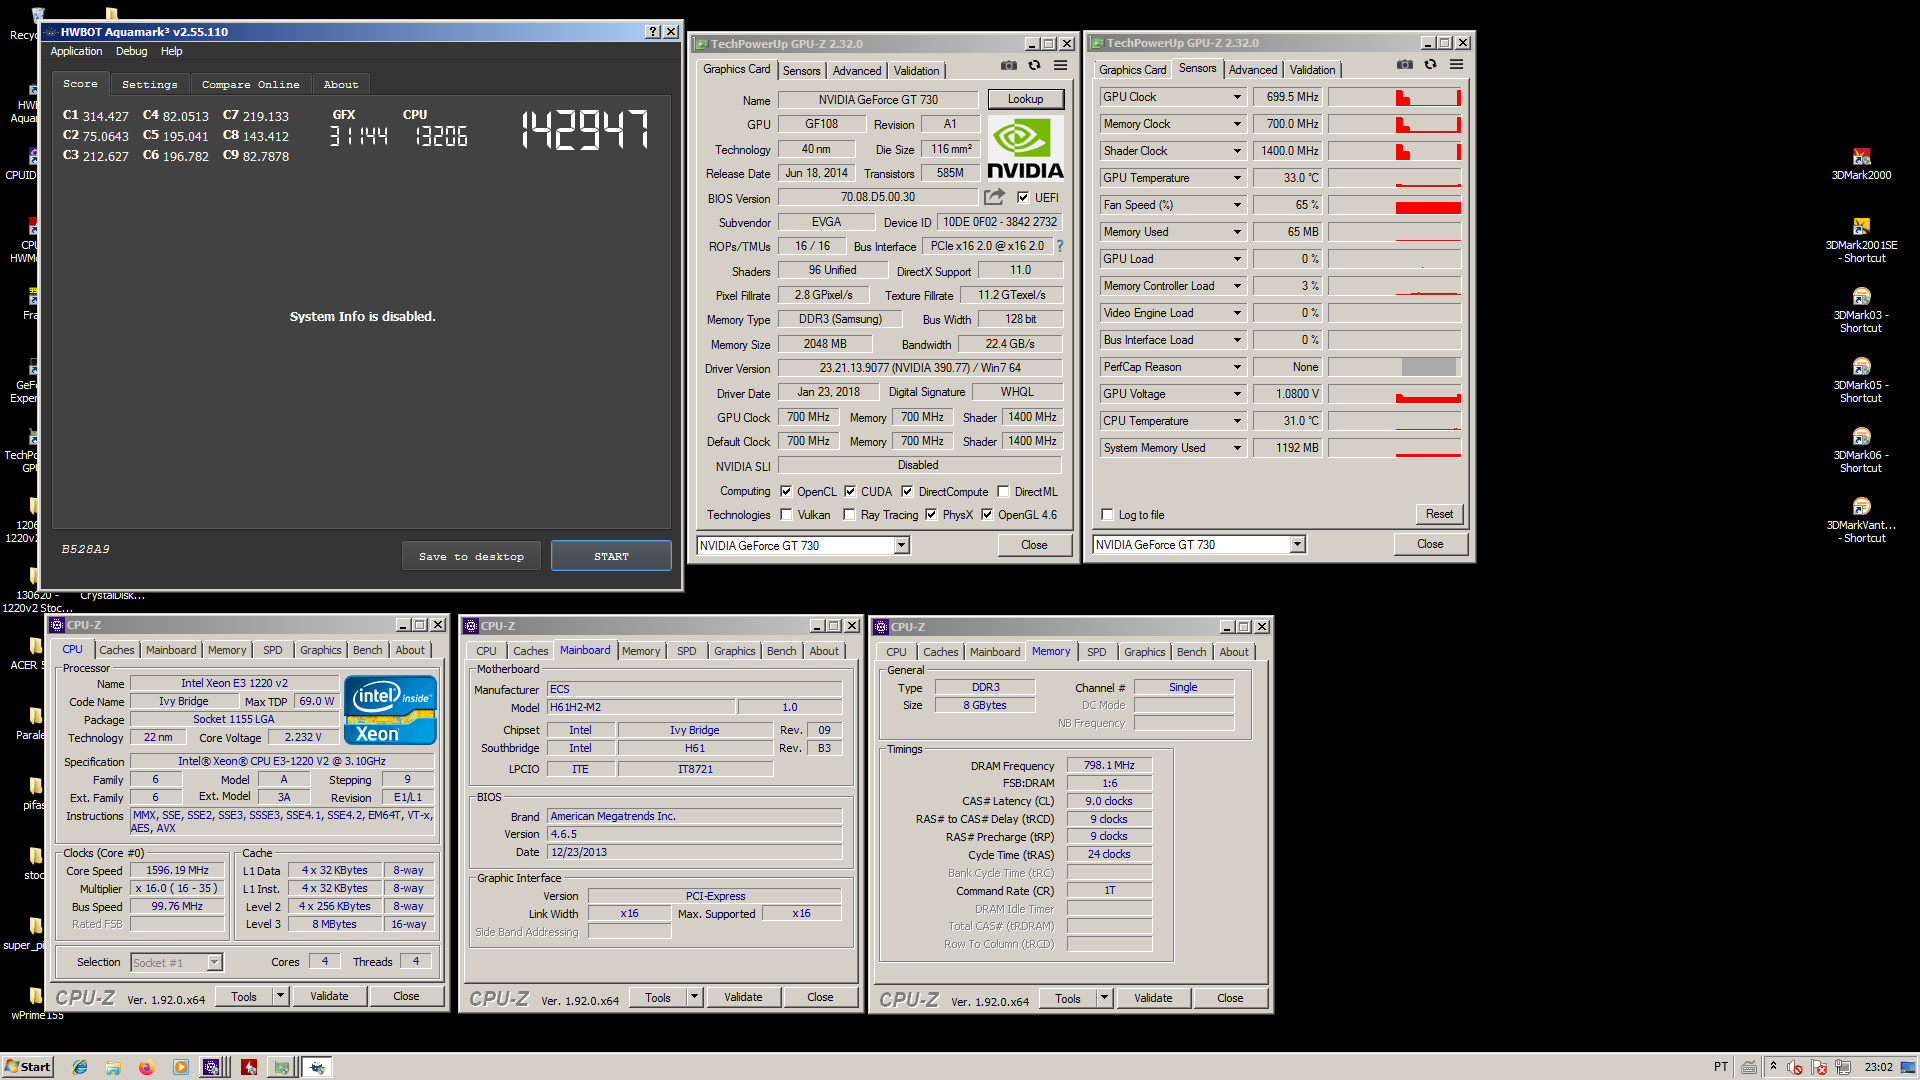Click the NVIDIA logo in GPU-Z
This screenshot has height=1080, width=1920.
coord(1025,148)
